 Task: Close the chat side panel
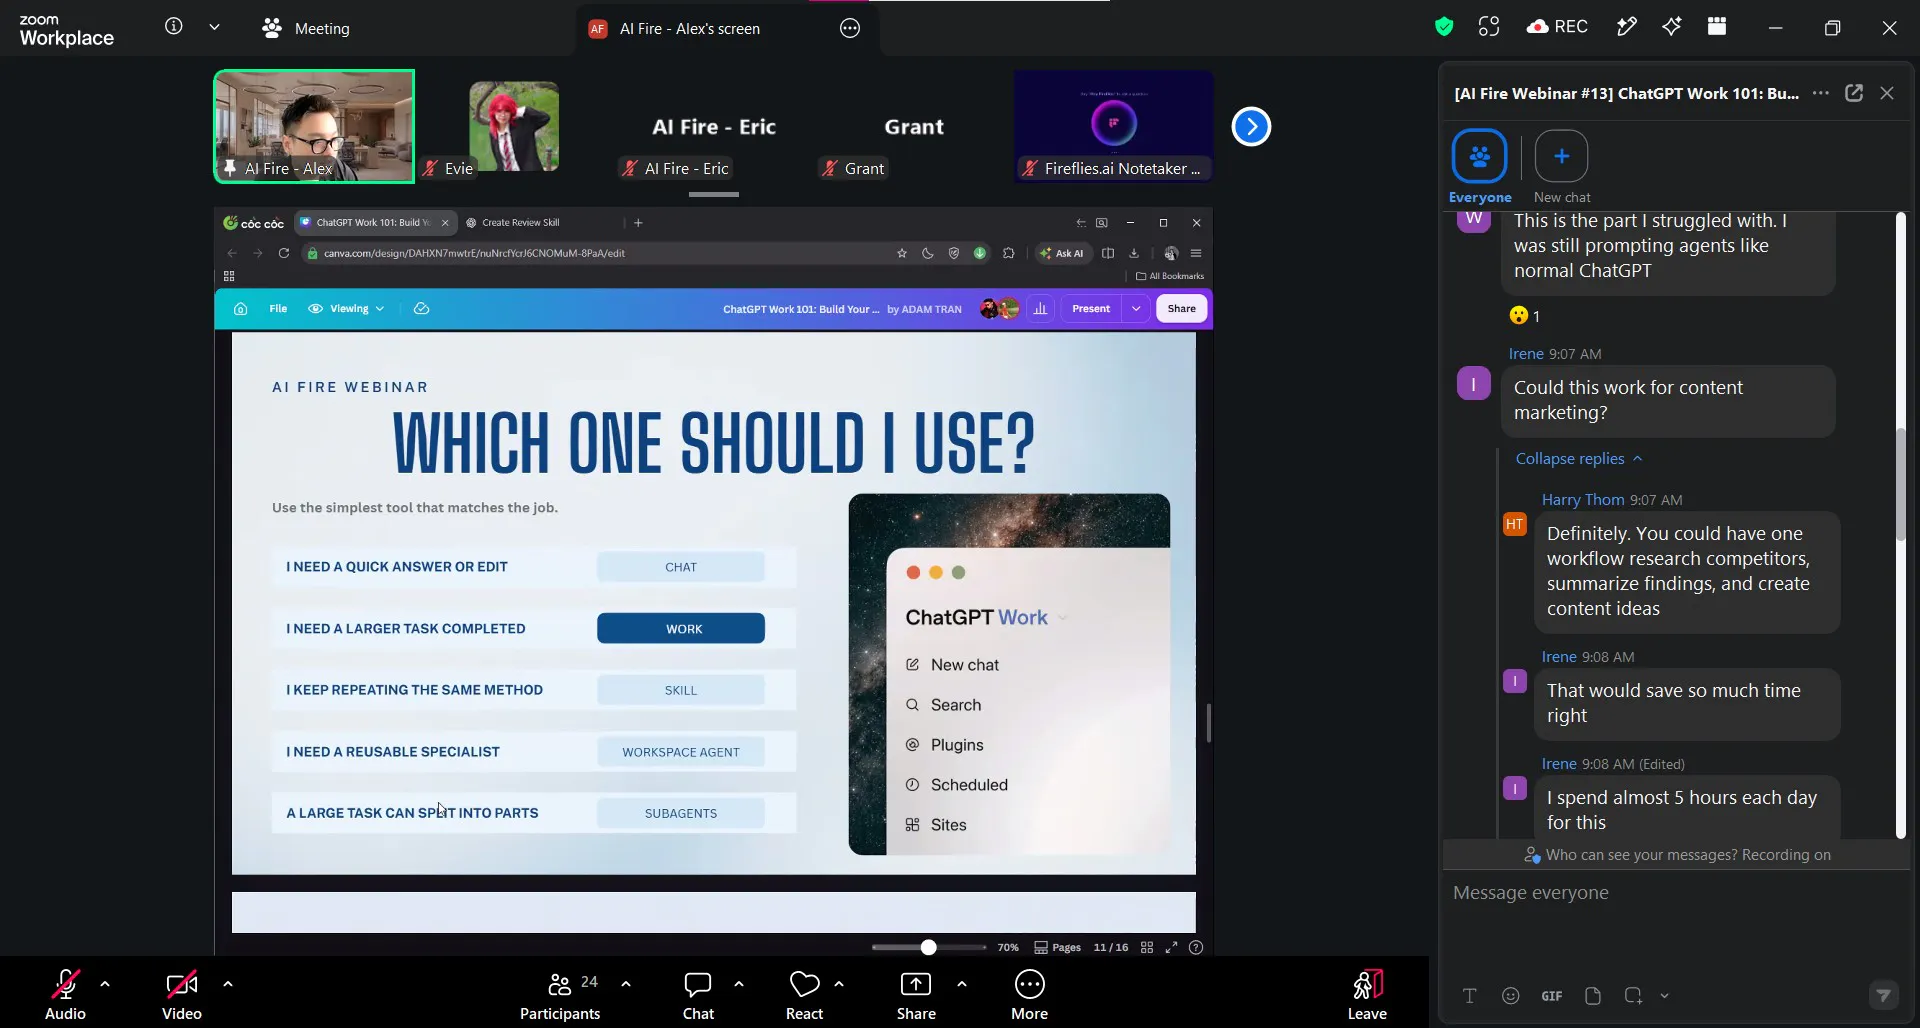1887,93
